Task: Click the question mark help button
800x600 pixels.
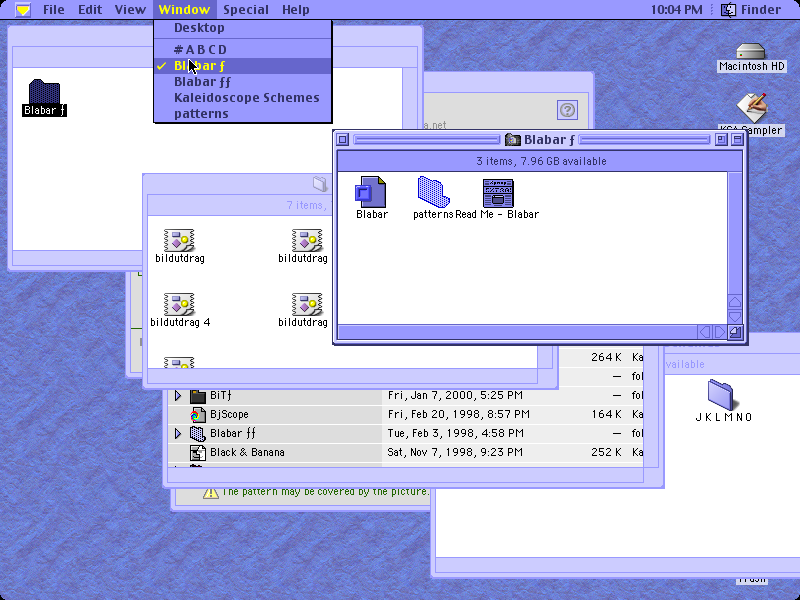Action: point(567,110)
